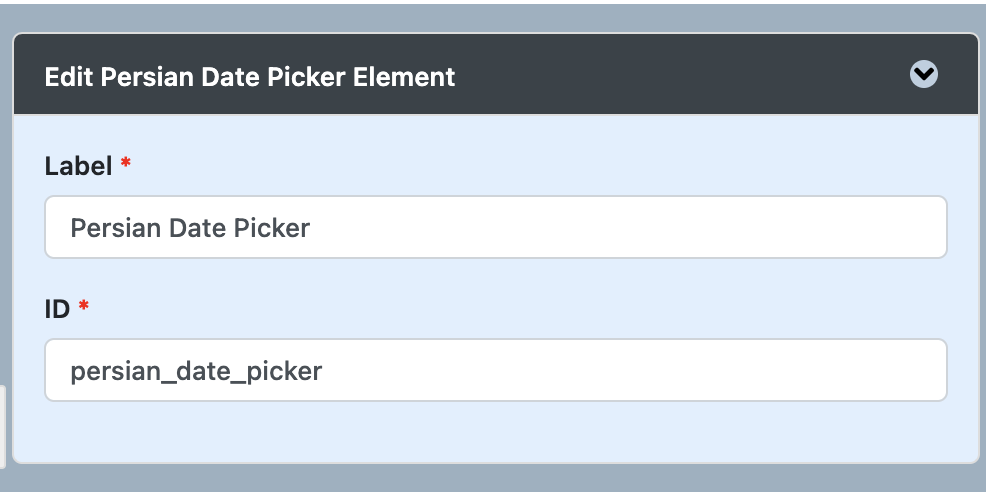This screenshot has width=986, height=492.
Task: Focus the Label input field
Action: [x=495, y=227]
